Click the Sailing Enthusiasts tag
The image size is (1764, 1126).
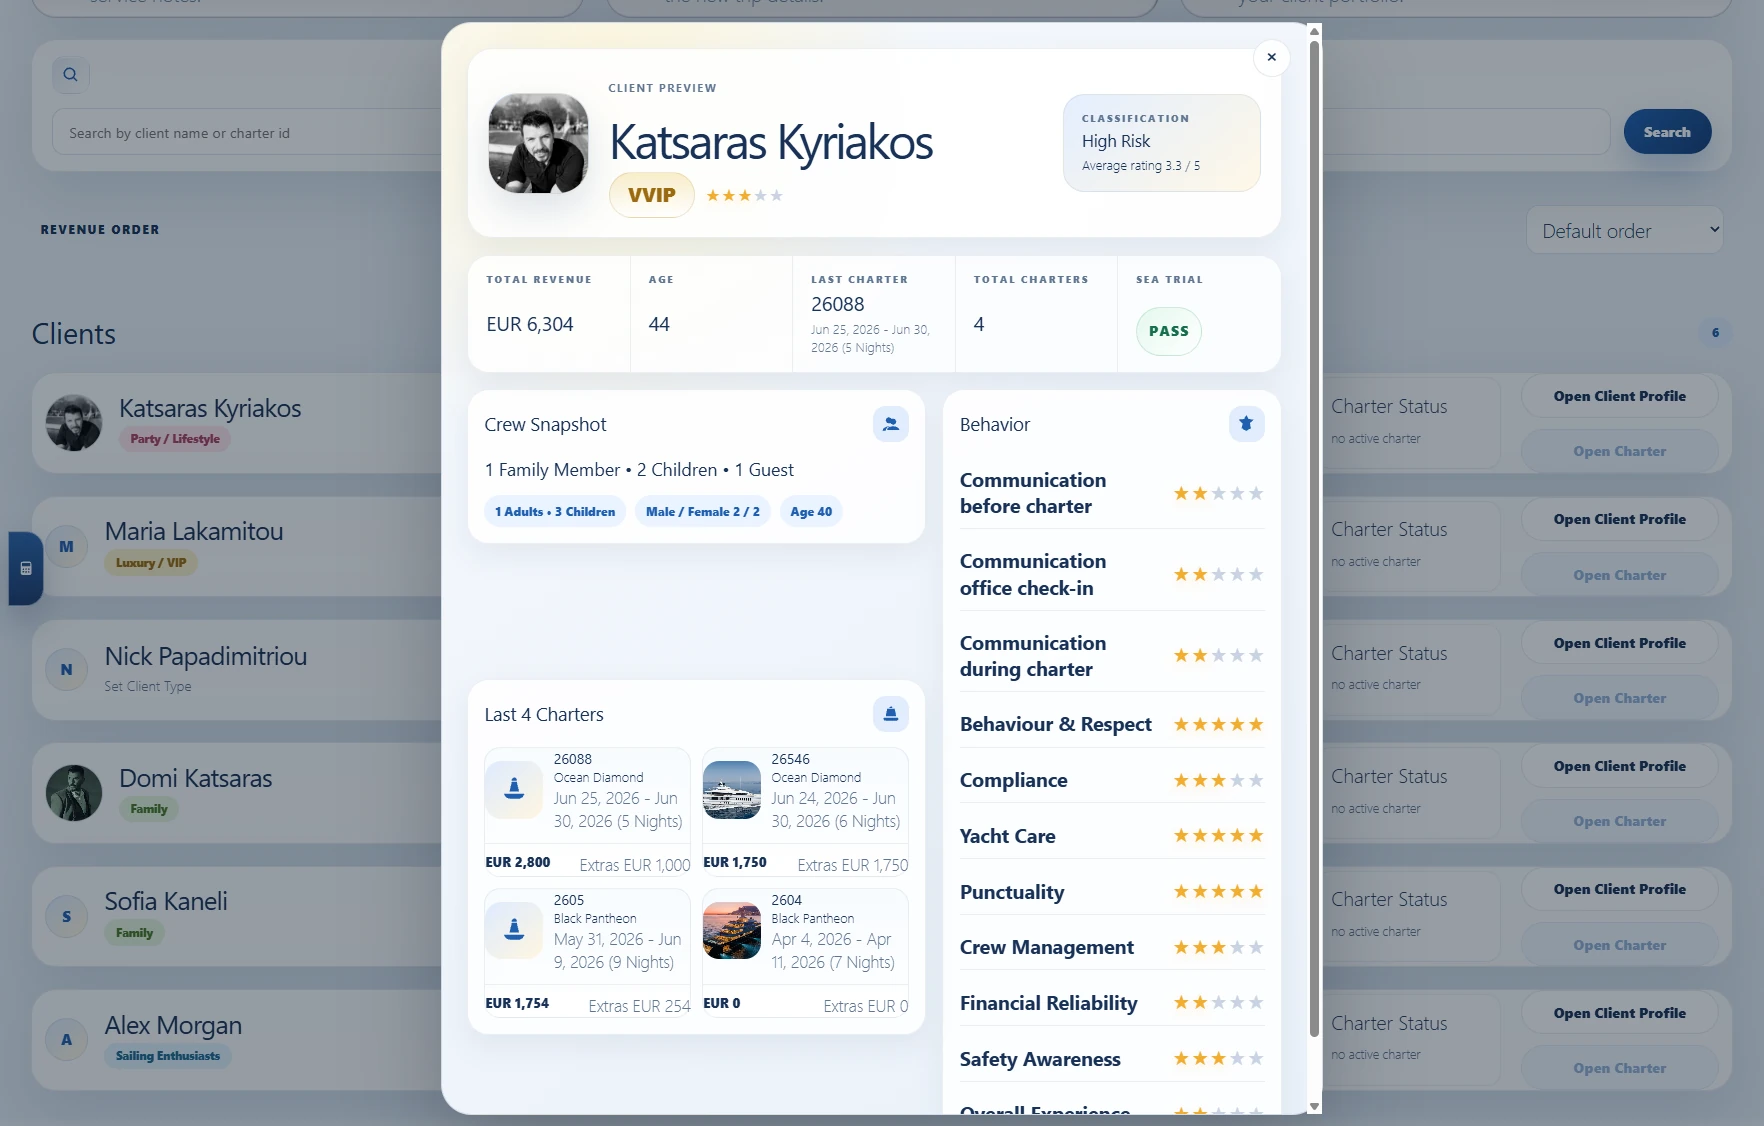coord(168,1056)
